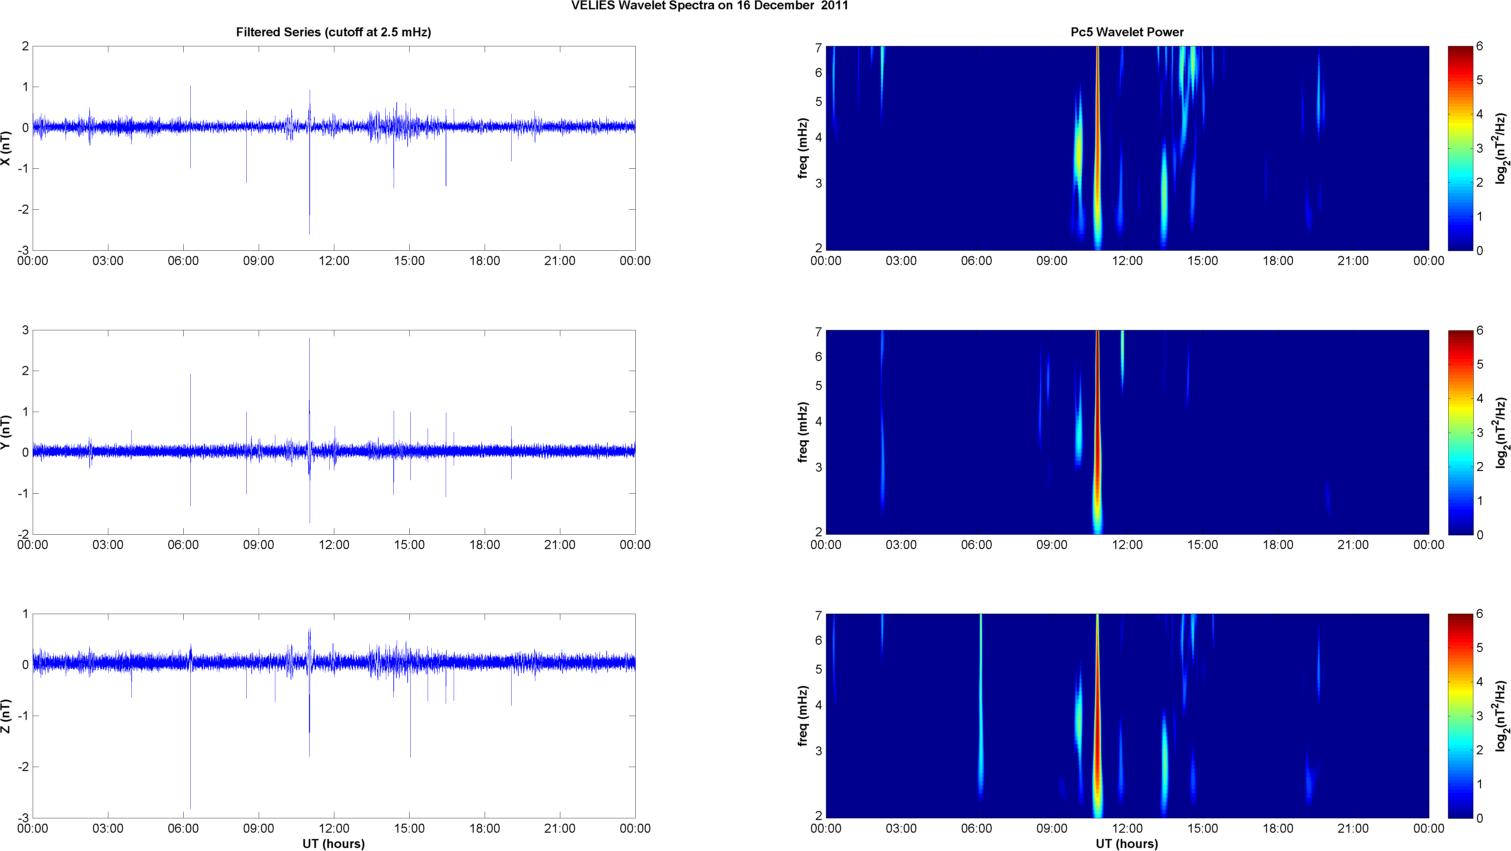Viewport: 1511px width, 851px height.
Task: Open the X component filtered time series plot
Action: tap(334, 148)
